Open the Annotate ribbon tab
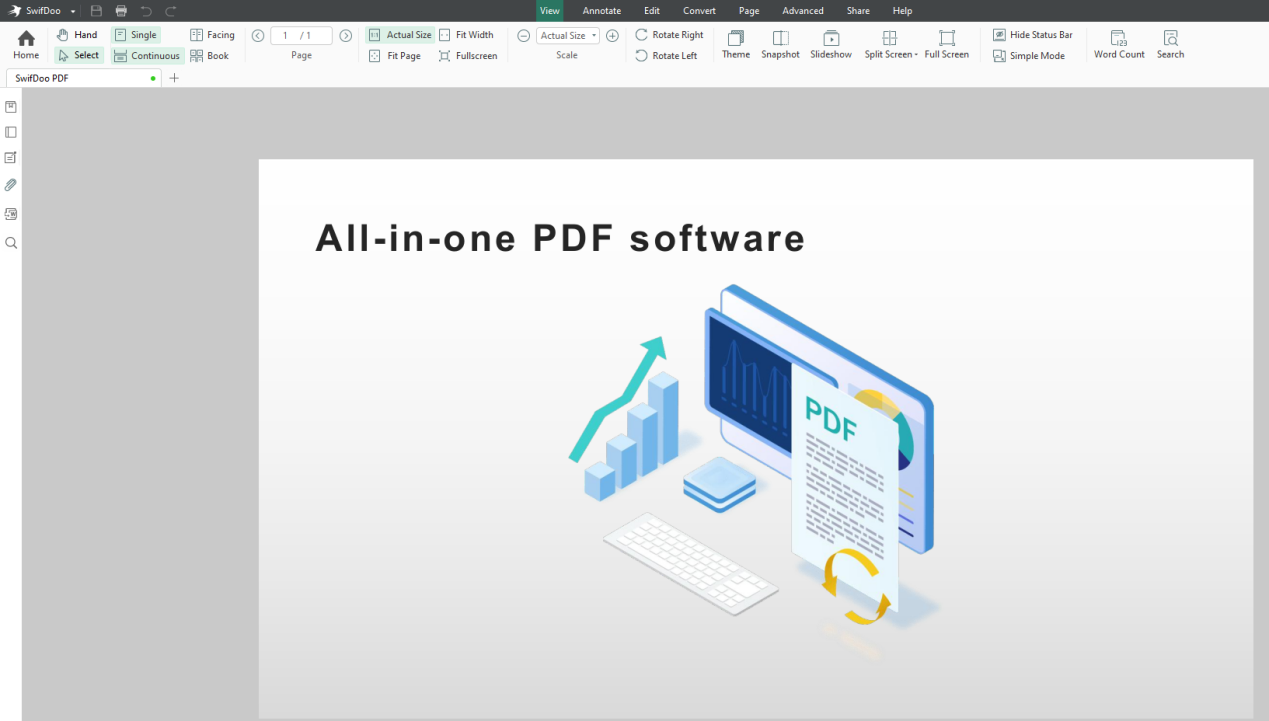This screenshot has width=1269, height=721. click(x=602, y=11)
